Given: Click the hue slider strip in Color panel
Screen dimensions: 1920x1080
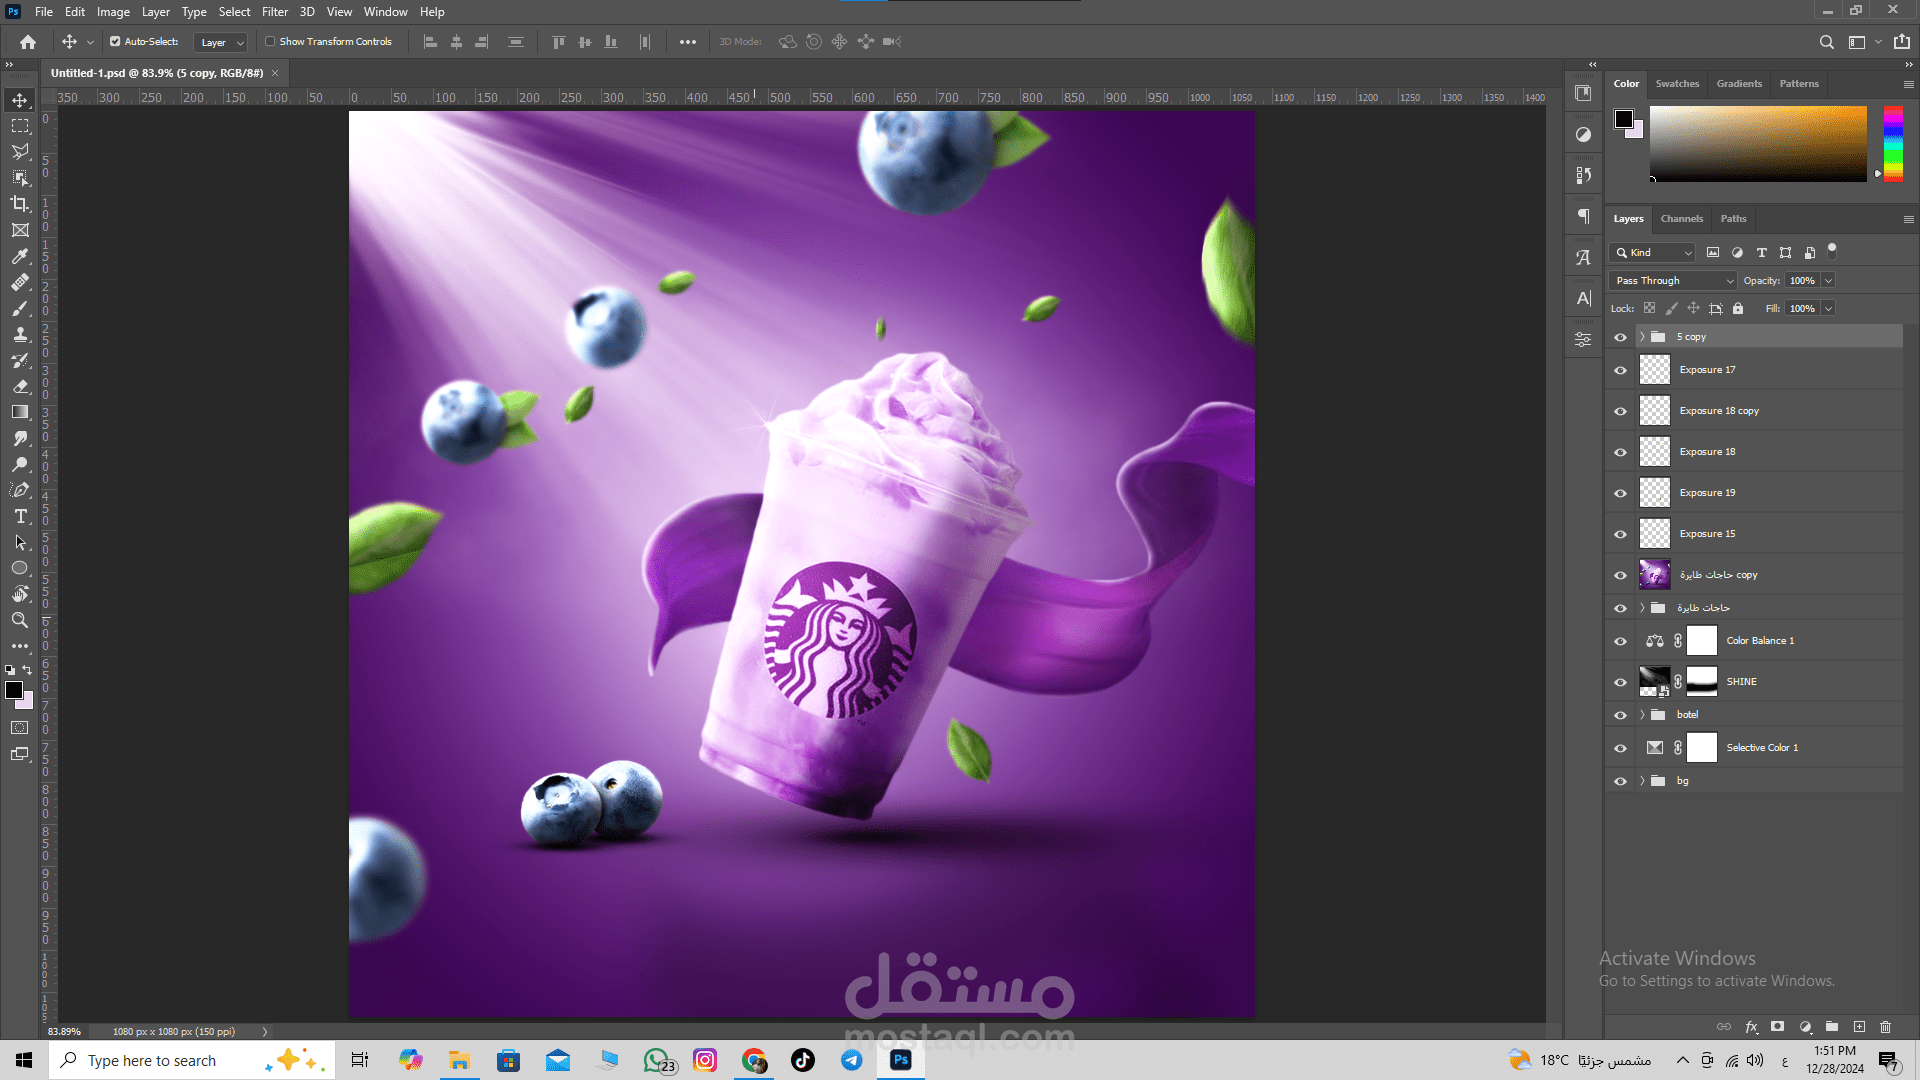Looking at the screenshot, I should pos(1893,143).
